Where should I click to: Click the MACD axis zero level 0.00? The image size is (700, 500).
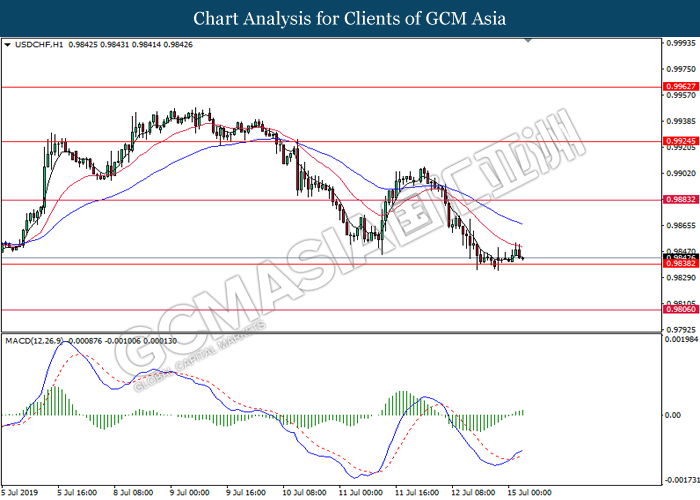pyautogui.click(x=673, y=415)
